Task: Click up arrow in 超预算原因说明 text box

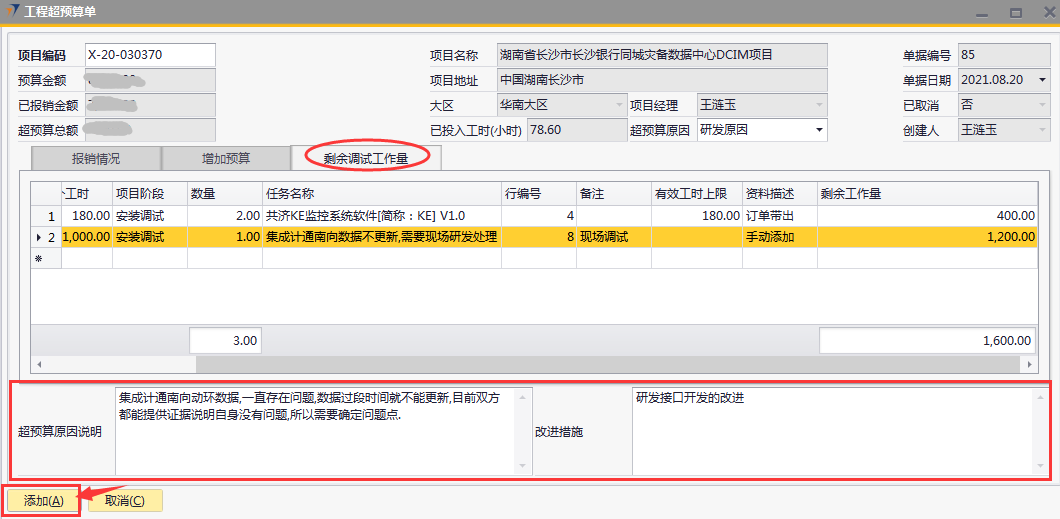Action: coord(521,397)
